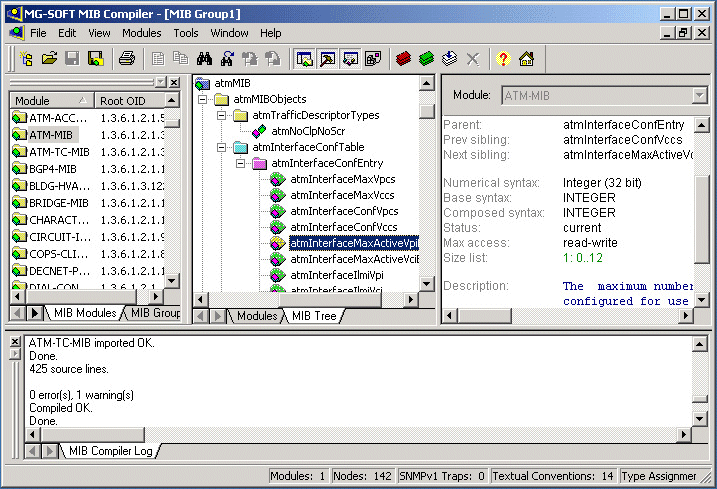Select the atmInterfaceMaxActiveVpi node
The image size is (717, 489).
click(353, 243)
